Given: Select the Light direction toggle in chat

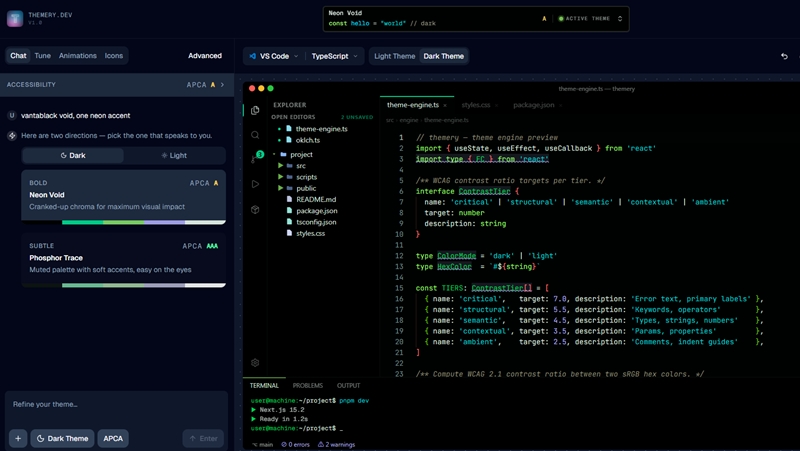Looking at the screenshot, I should point(174,155).
